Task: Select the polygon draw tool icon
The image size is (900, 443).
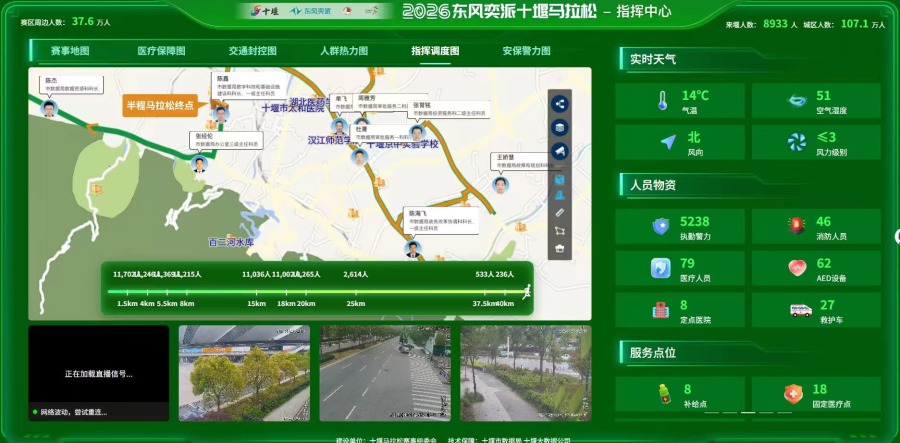Action: (x=560, y=230)
